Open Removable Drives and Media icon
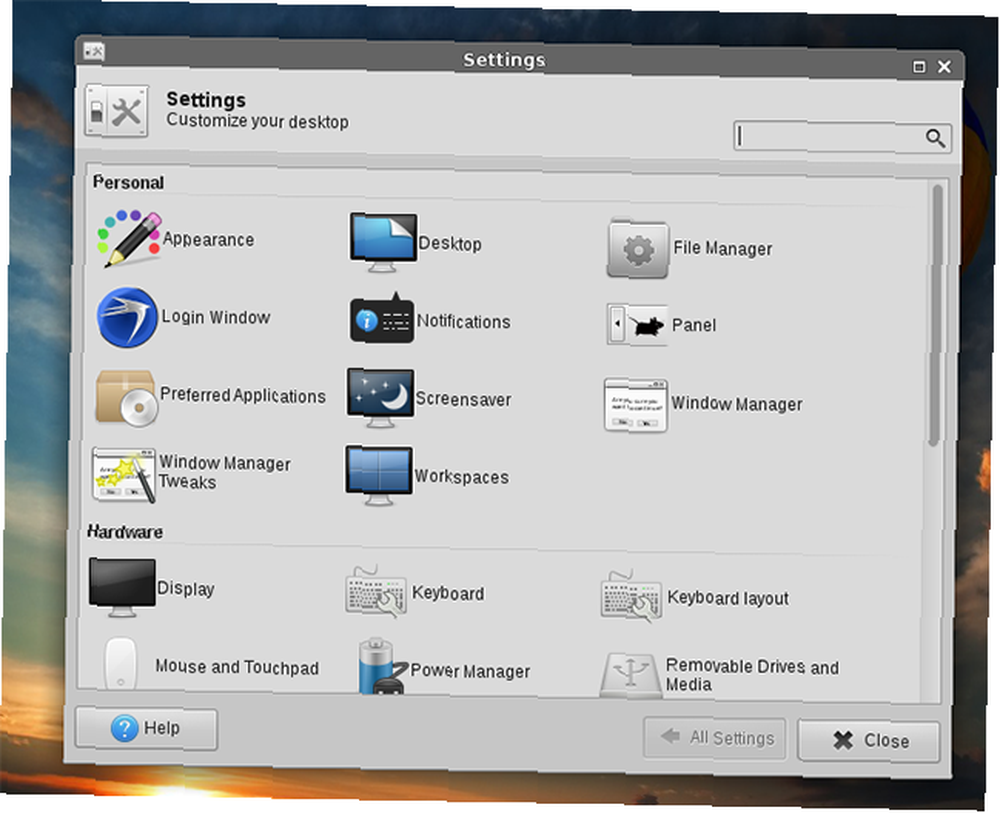This screenshot has height=813, width=1000. [630, 675]
